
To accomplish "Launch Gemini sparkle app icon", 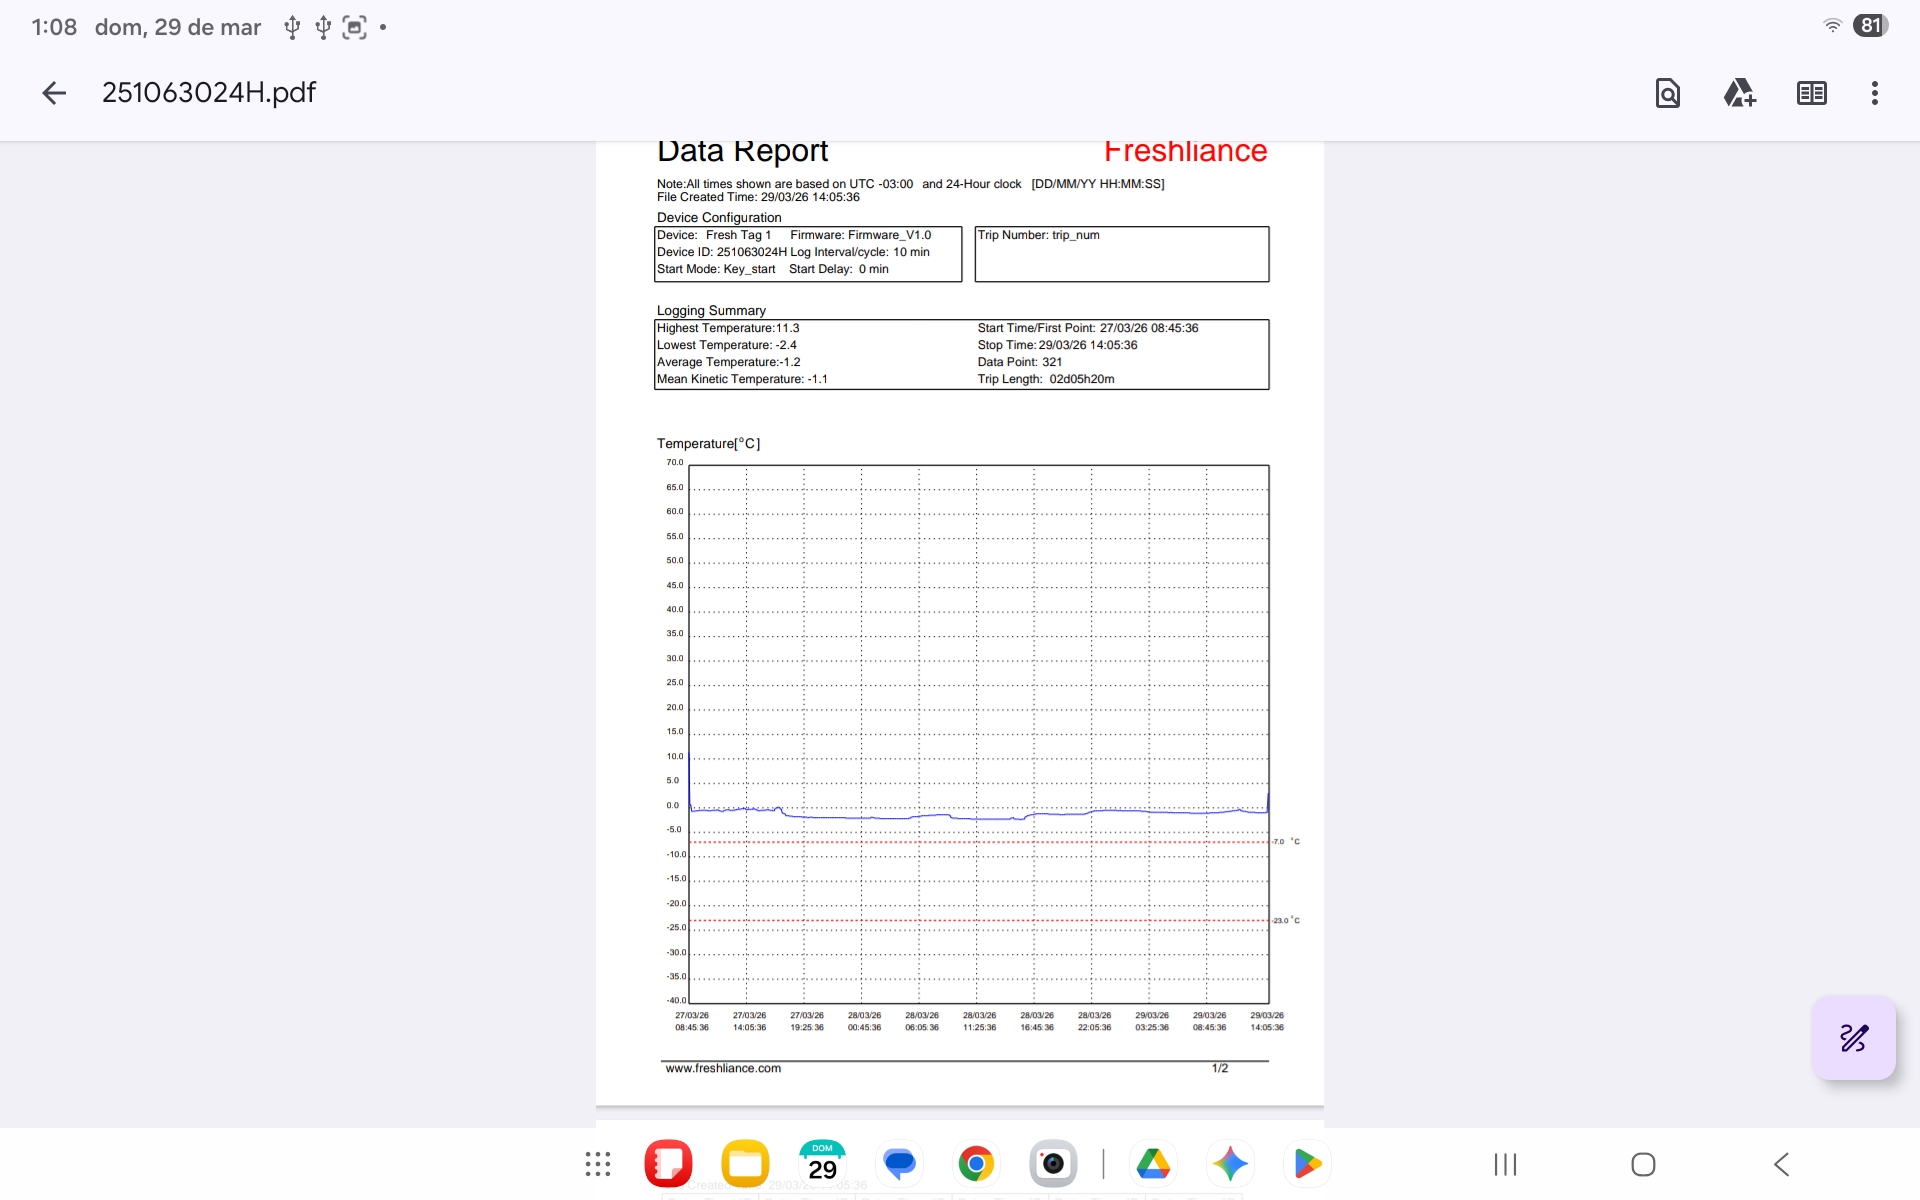I will [1230, 1164].
